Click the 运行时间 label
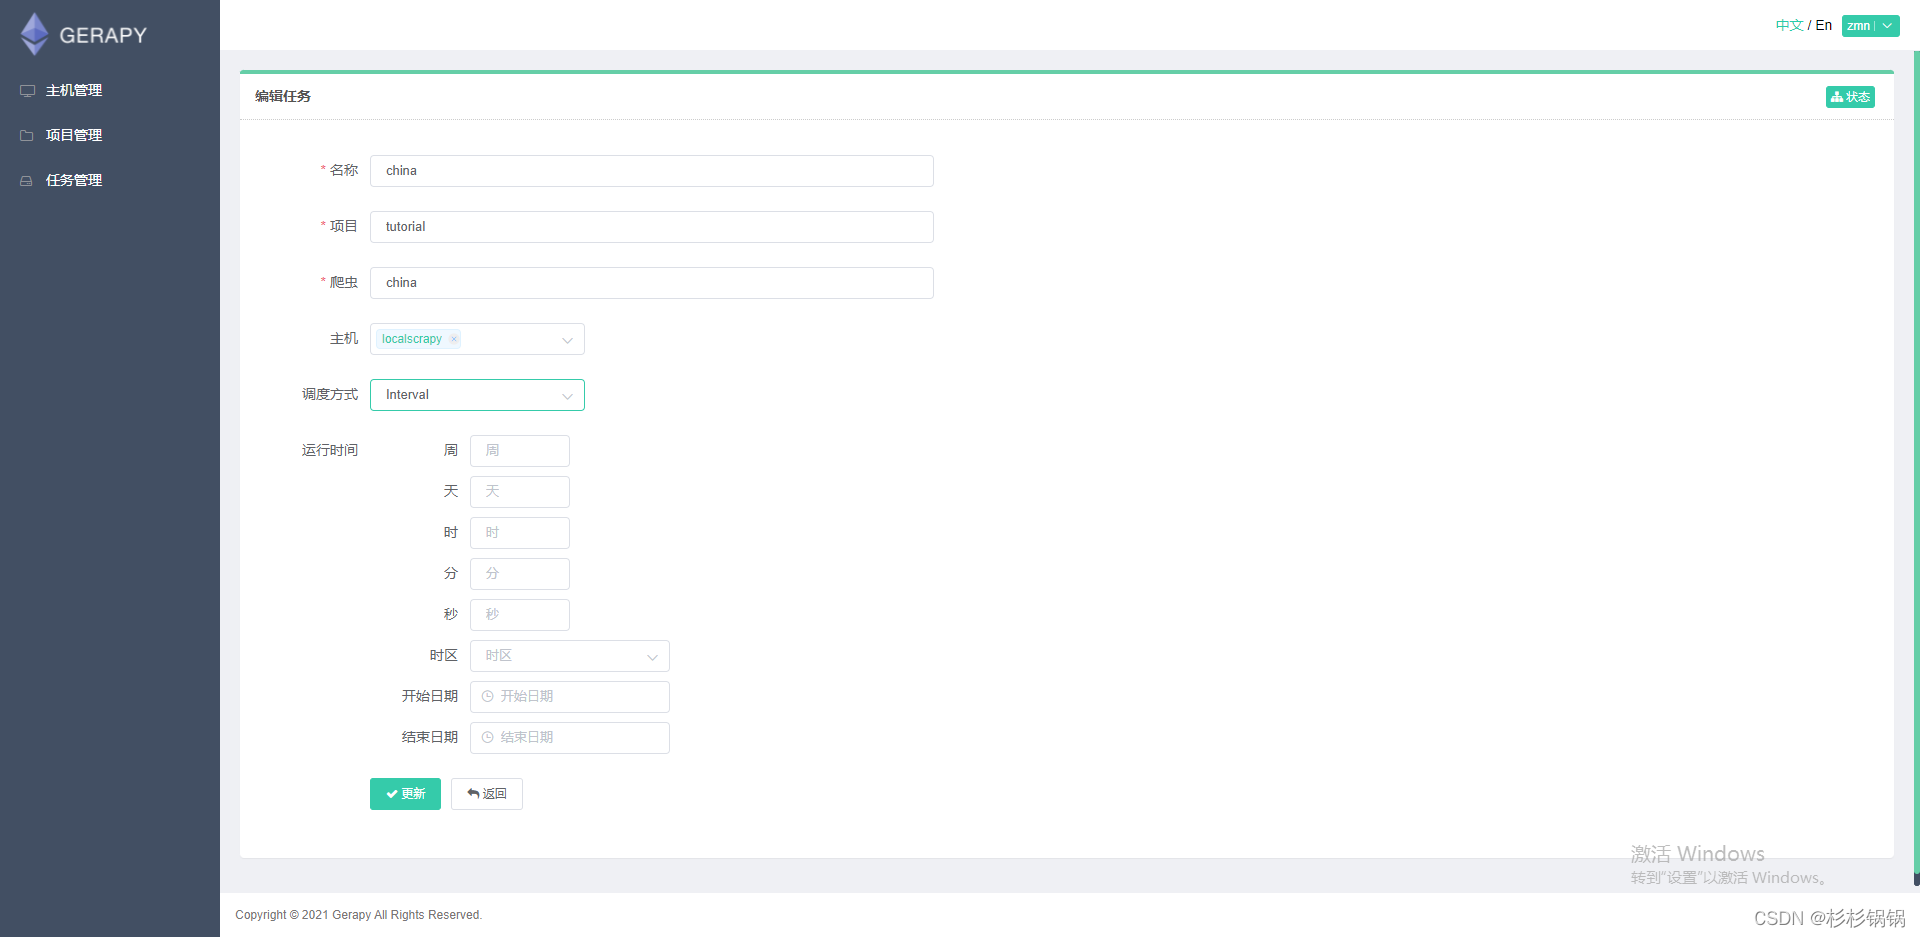Image resolution: width=1920 pixels, height=937 pixels. pos(330,450)
